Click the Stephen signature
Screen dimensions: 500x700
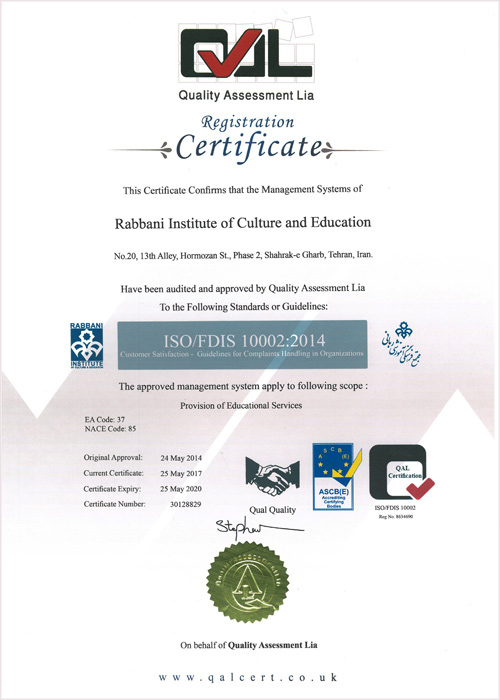(x=259, y=528)
